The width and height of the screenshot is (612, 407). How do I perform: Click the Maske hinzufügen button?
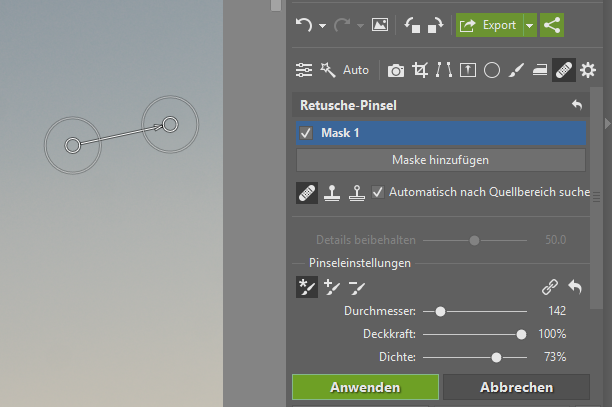click(x=440, y=159)
